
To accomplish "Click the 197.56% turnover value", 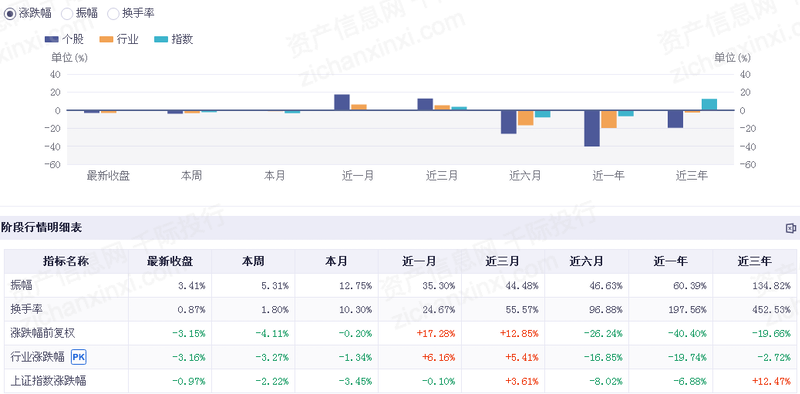I will point(686,309).
